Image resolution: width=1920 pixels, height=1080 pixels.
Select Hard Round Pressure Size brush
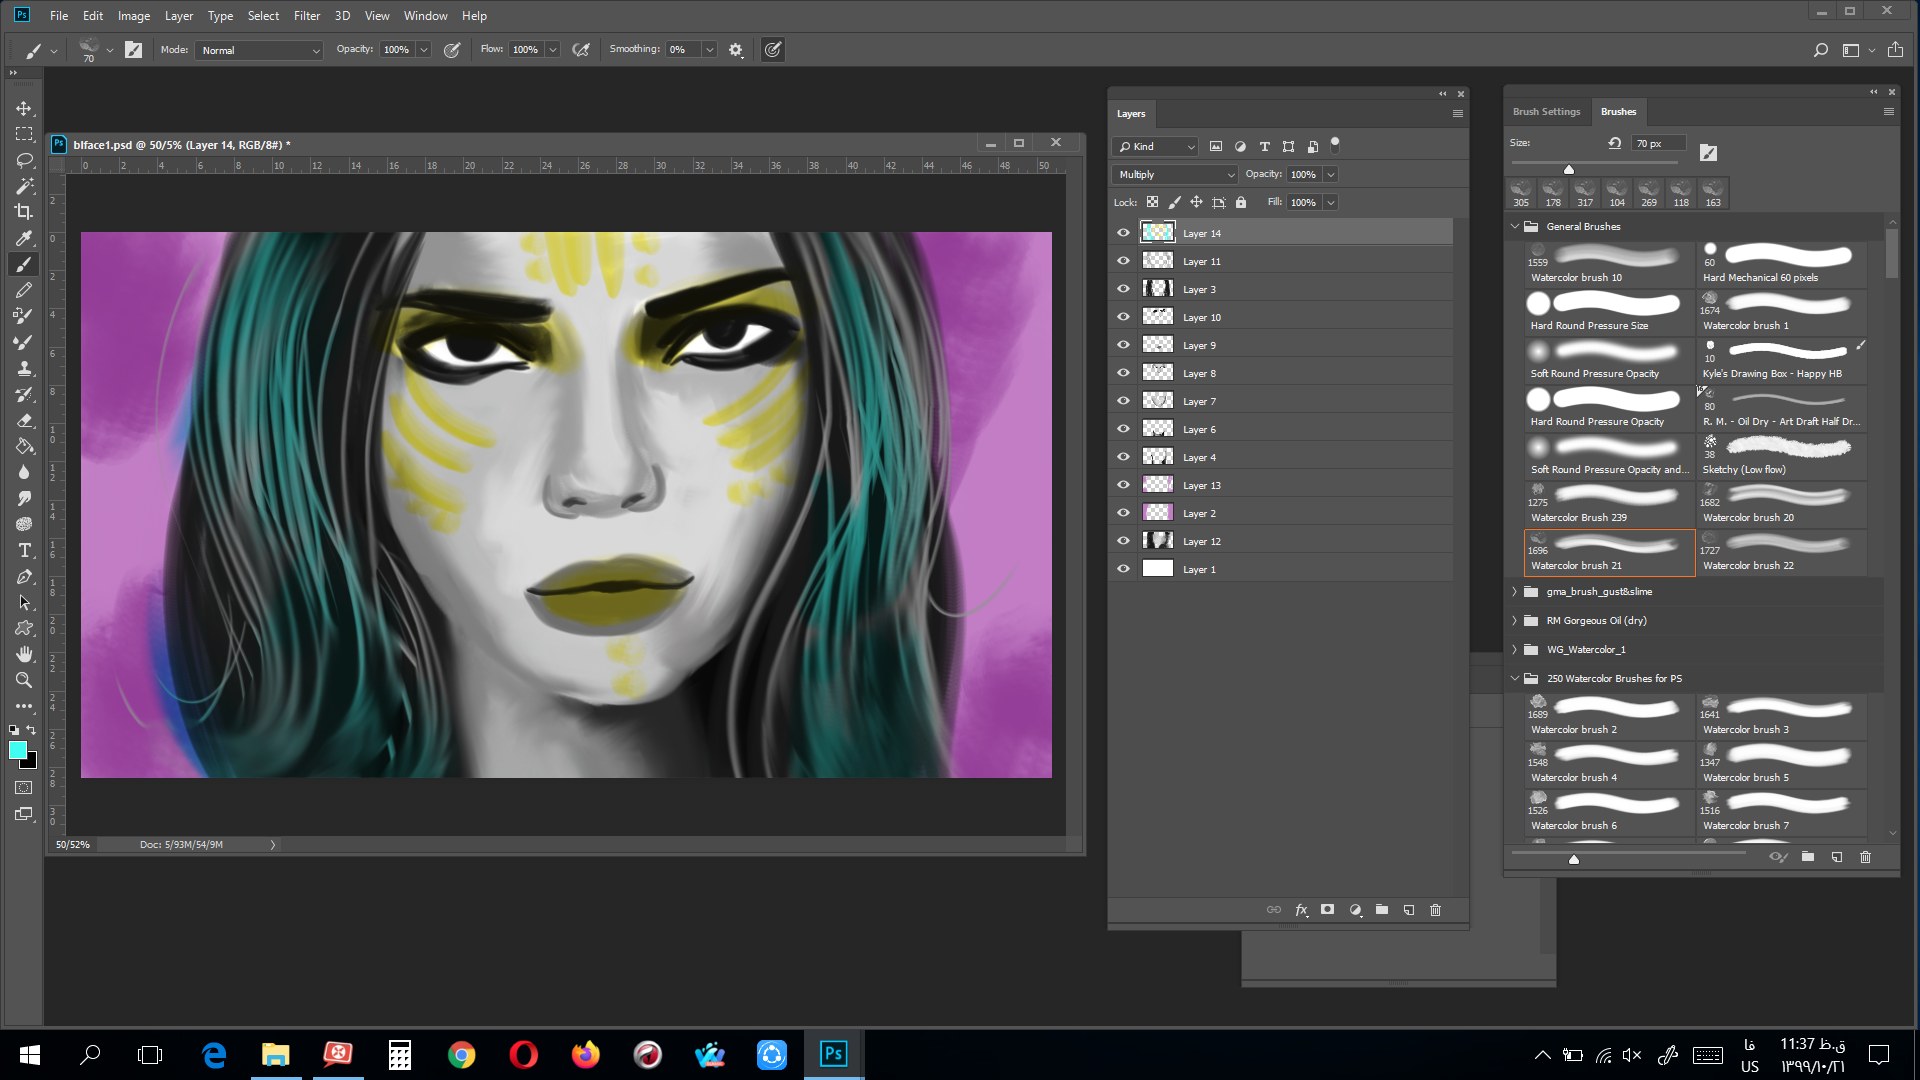pos(1609,312)
